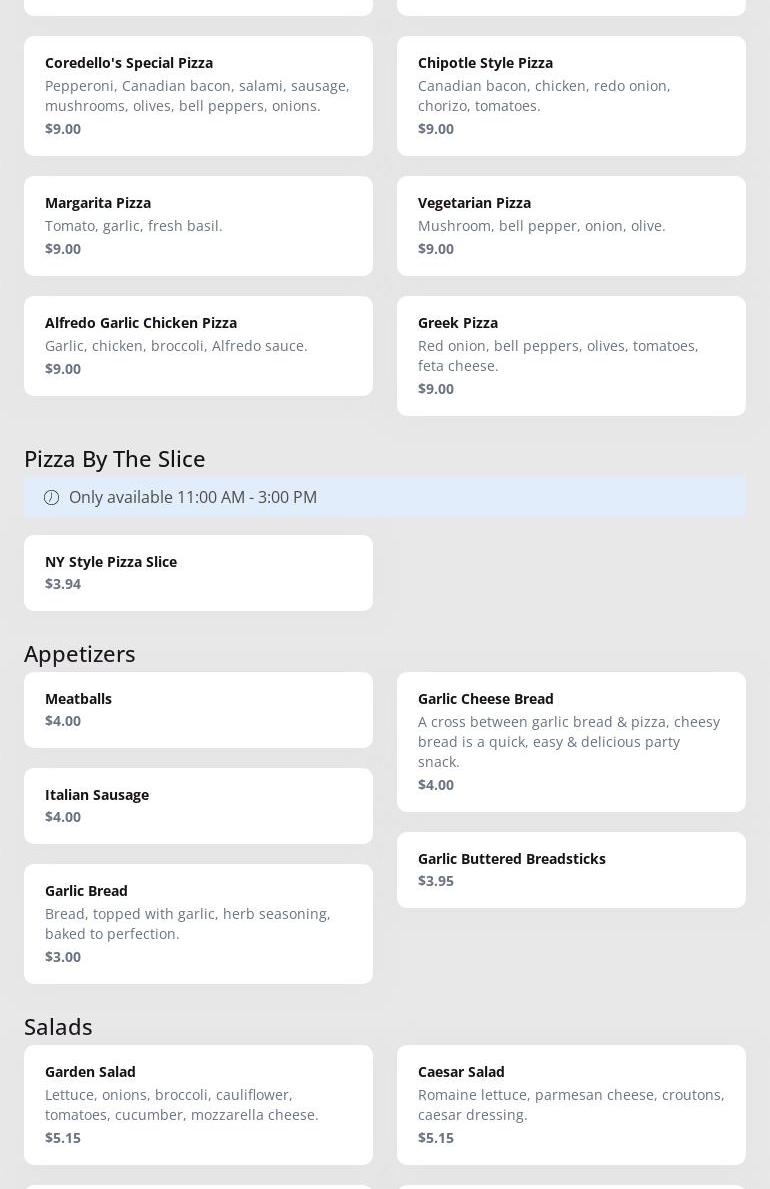This screenshot has width=770, height=1189.
Task: Click the Pizza By The Slice heading
Action: 114,458
